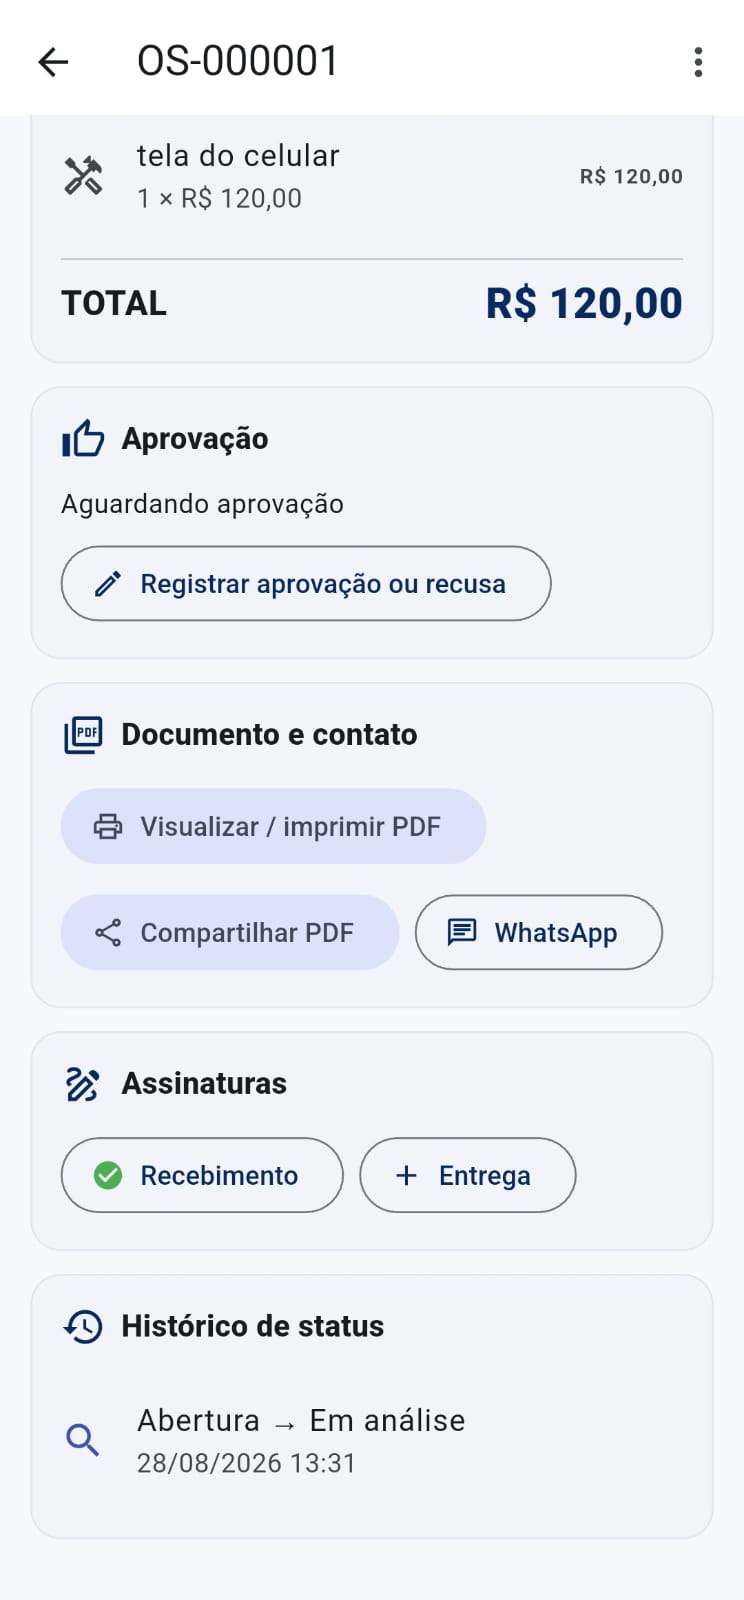Open the Abertura → Em análise history entry
The width and height of the screenshot is (744, 1600).
pos(372,1441)
